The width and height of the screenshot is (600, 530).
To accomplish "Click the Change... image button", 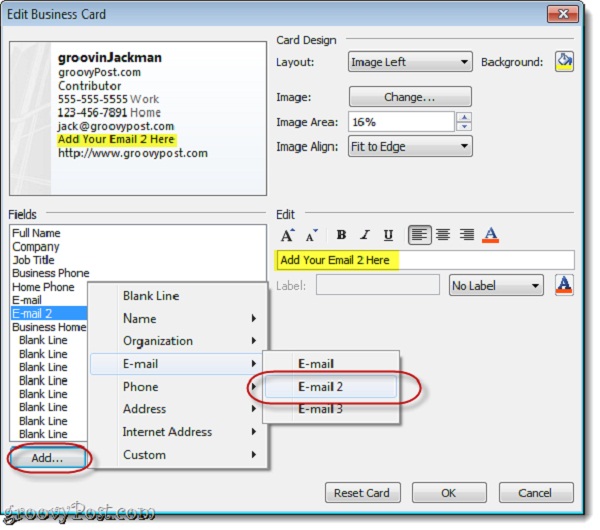I will tap(410, 96).
